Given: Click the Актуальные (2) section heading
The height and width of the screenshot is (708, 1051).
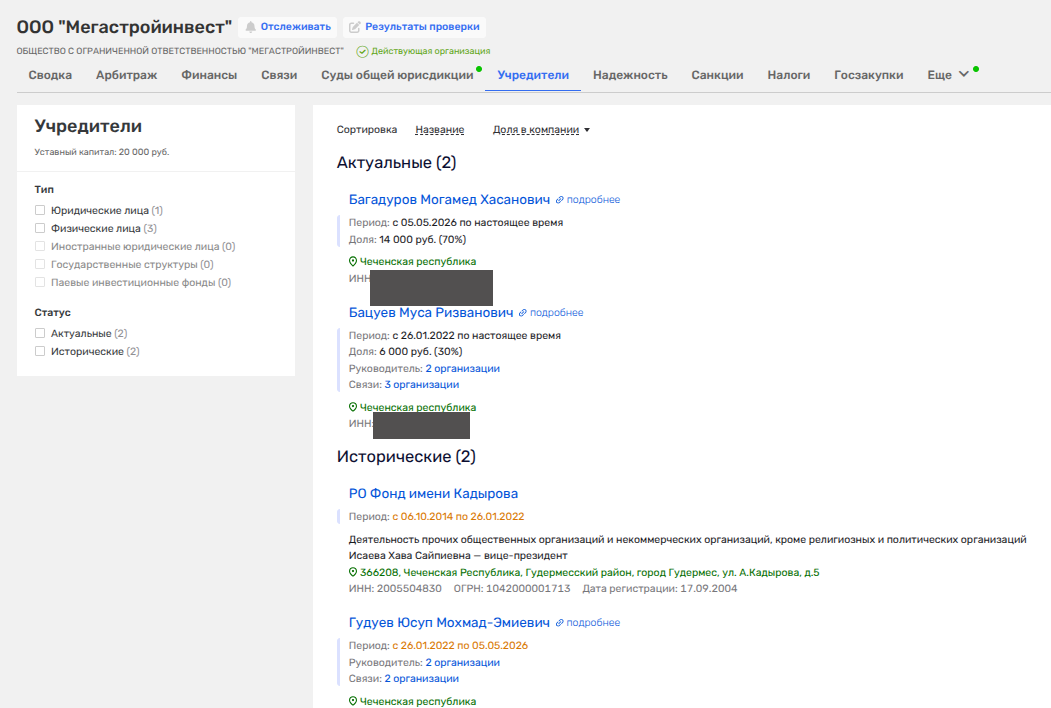Looking at the screenshot, I should (396, 163).
